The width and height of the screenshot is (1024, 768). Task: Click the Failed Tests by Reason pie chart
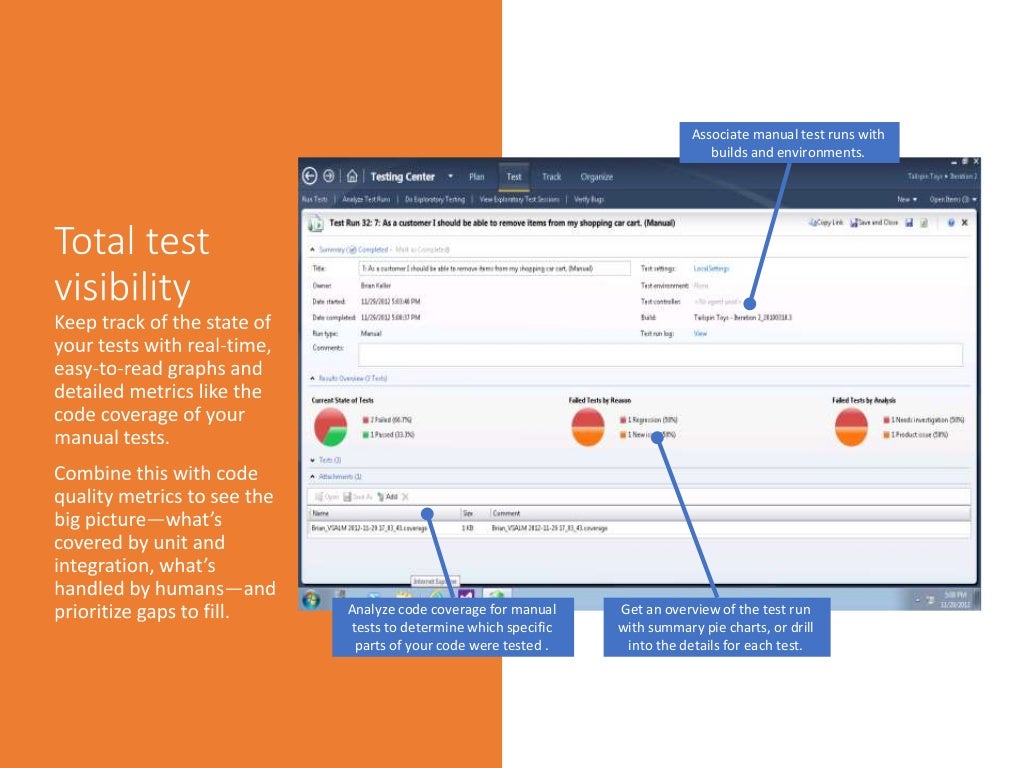point(588,427)
